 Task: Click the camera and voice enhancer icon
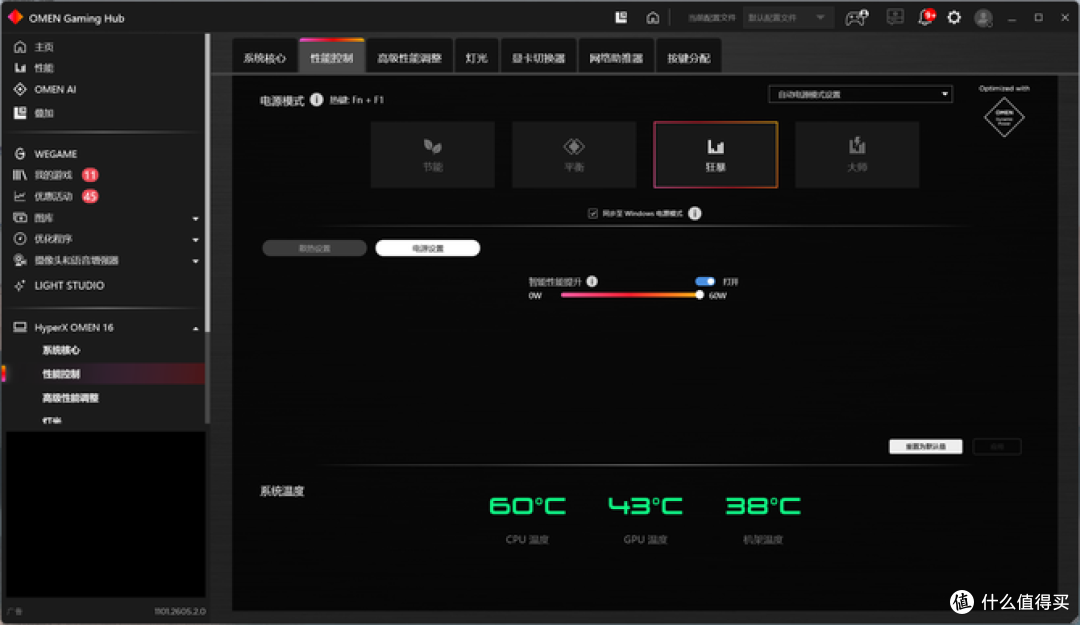pyautogui.click(x=20, y=260)
